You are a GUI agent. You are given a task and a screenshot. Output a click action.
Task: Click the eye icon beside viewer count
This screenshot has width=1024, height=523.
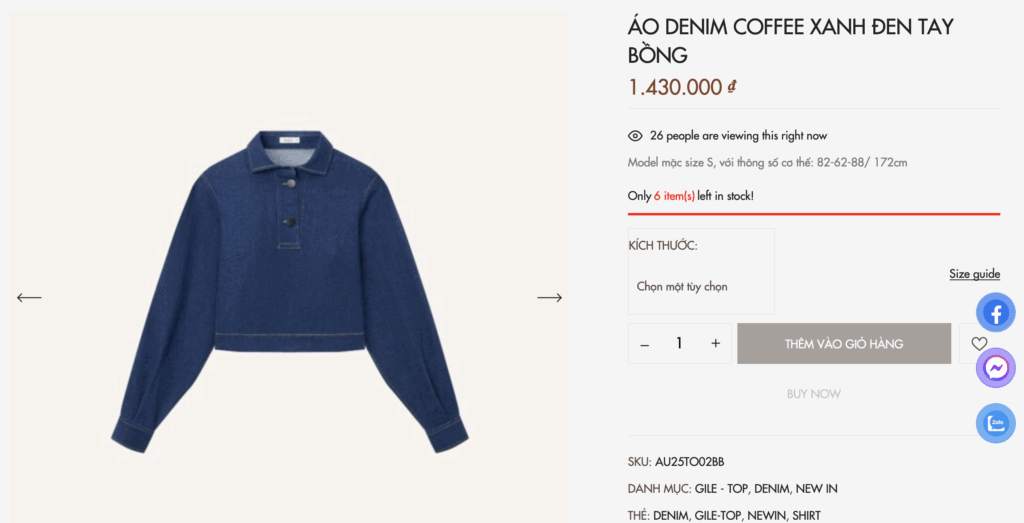635,136
